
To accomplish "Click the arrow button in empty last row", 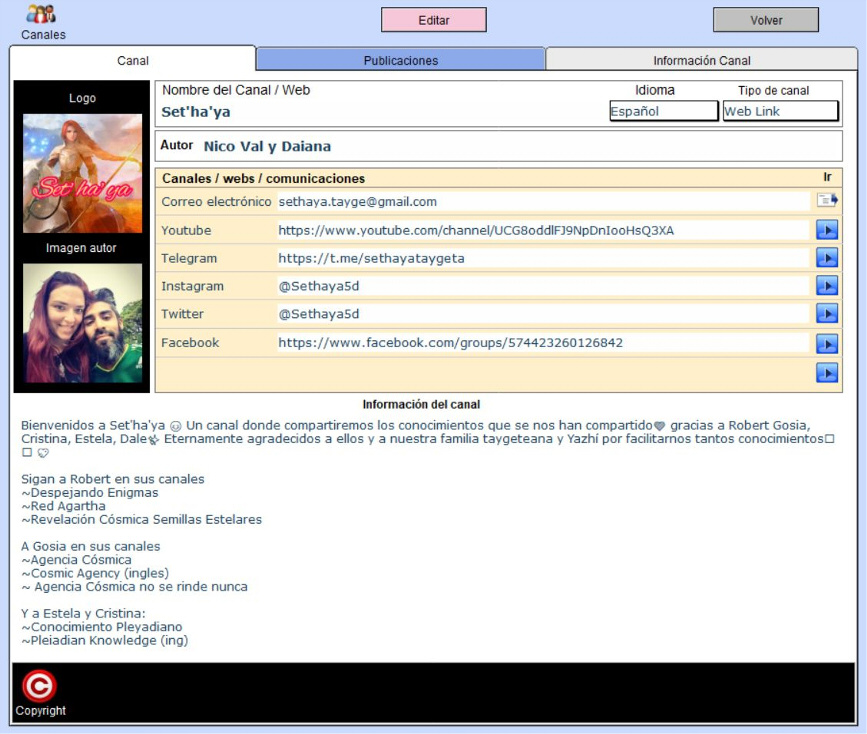I will 826,373.
